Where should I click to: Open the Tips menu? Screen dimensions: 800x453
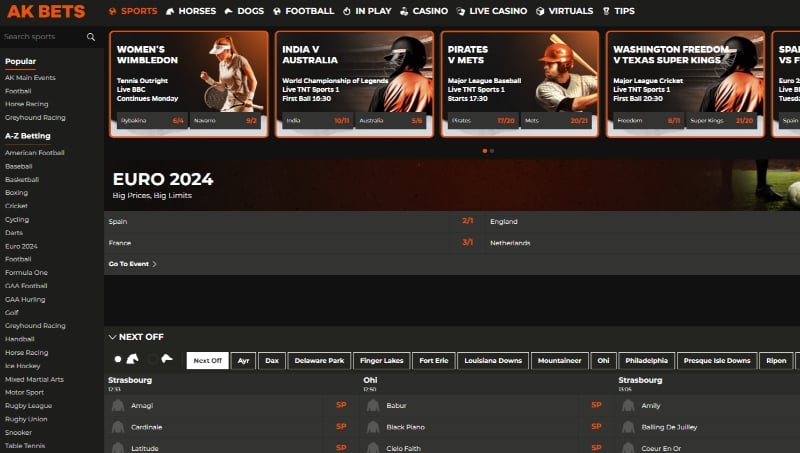618,11
